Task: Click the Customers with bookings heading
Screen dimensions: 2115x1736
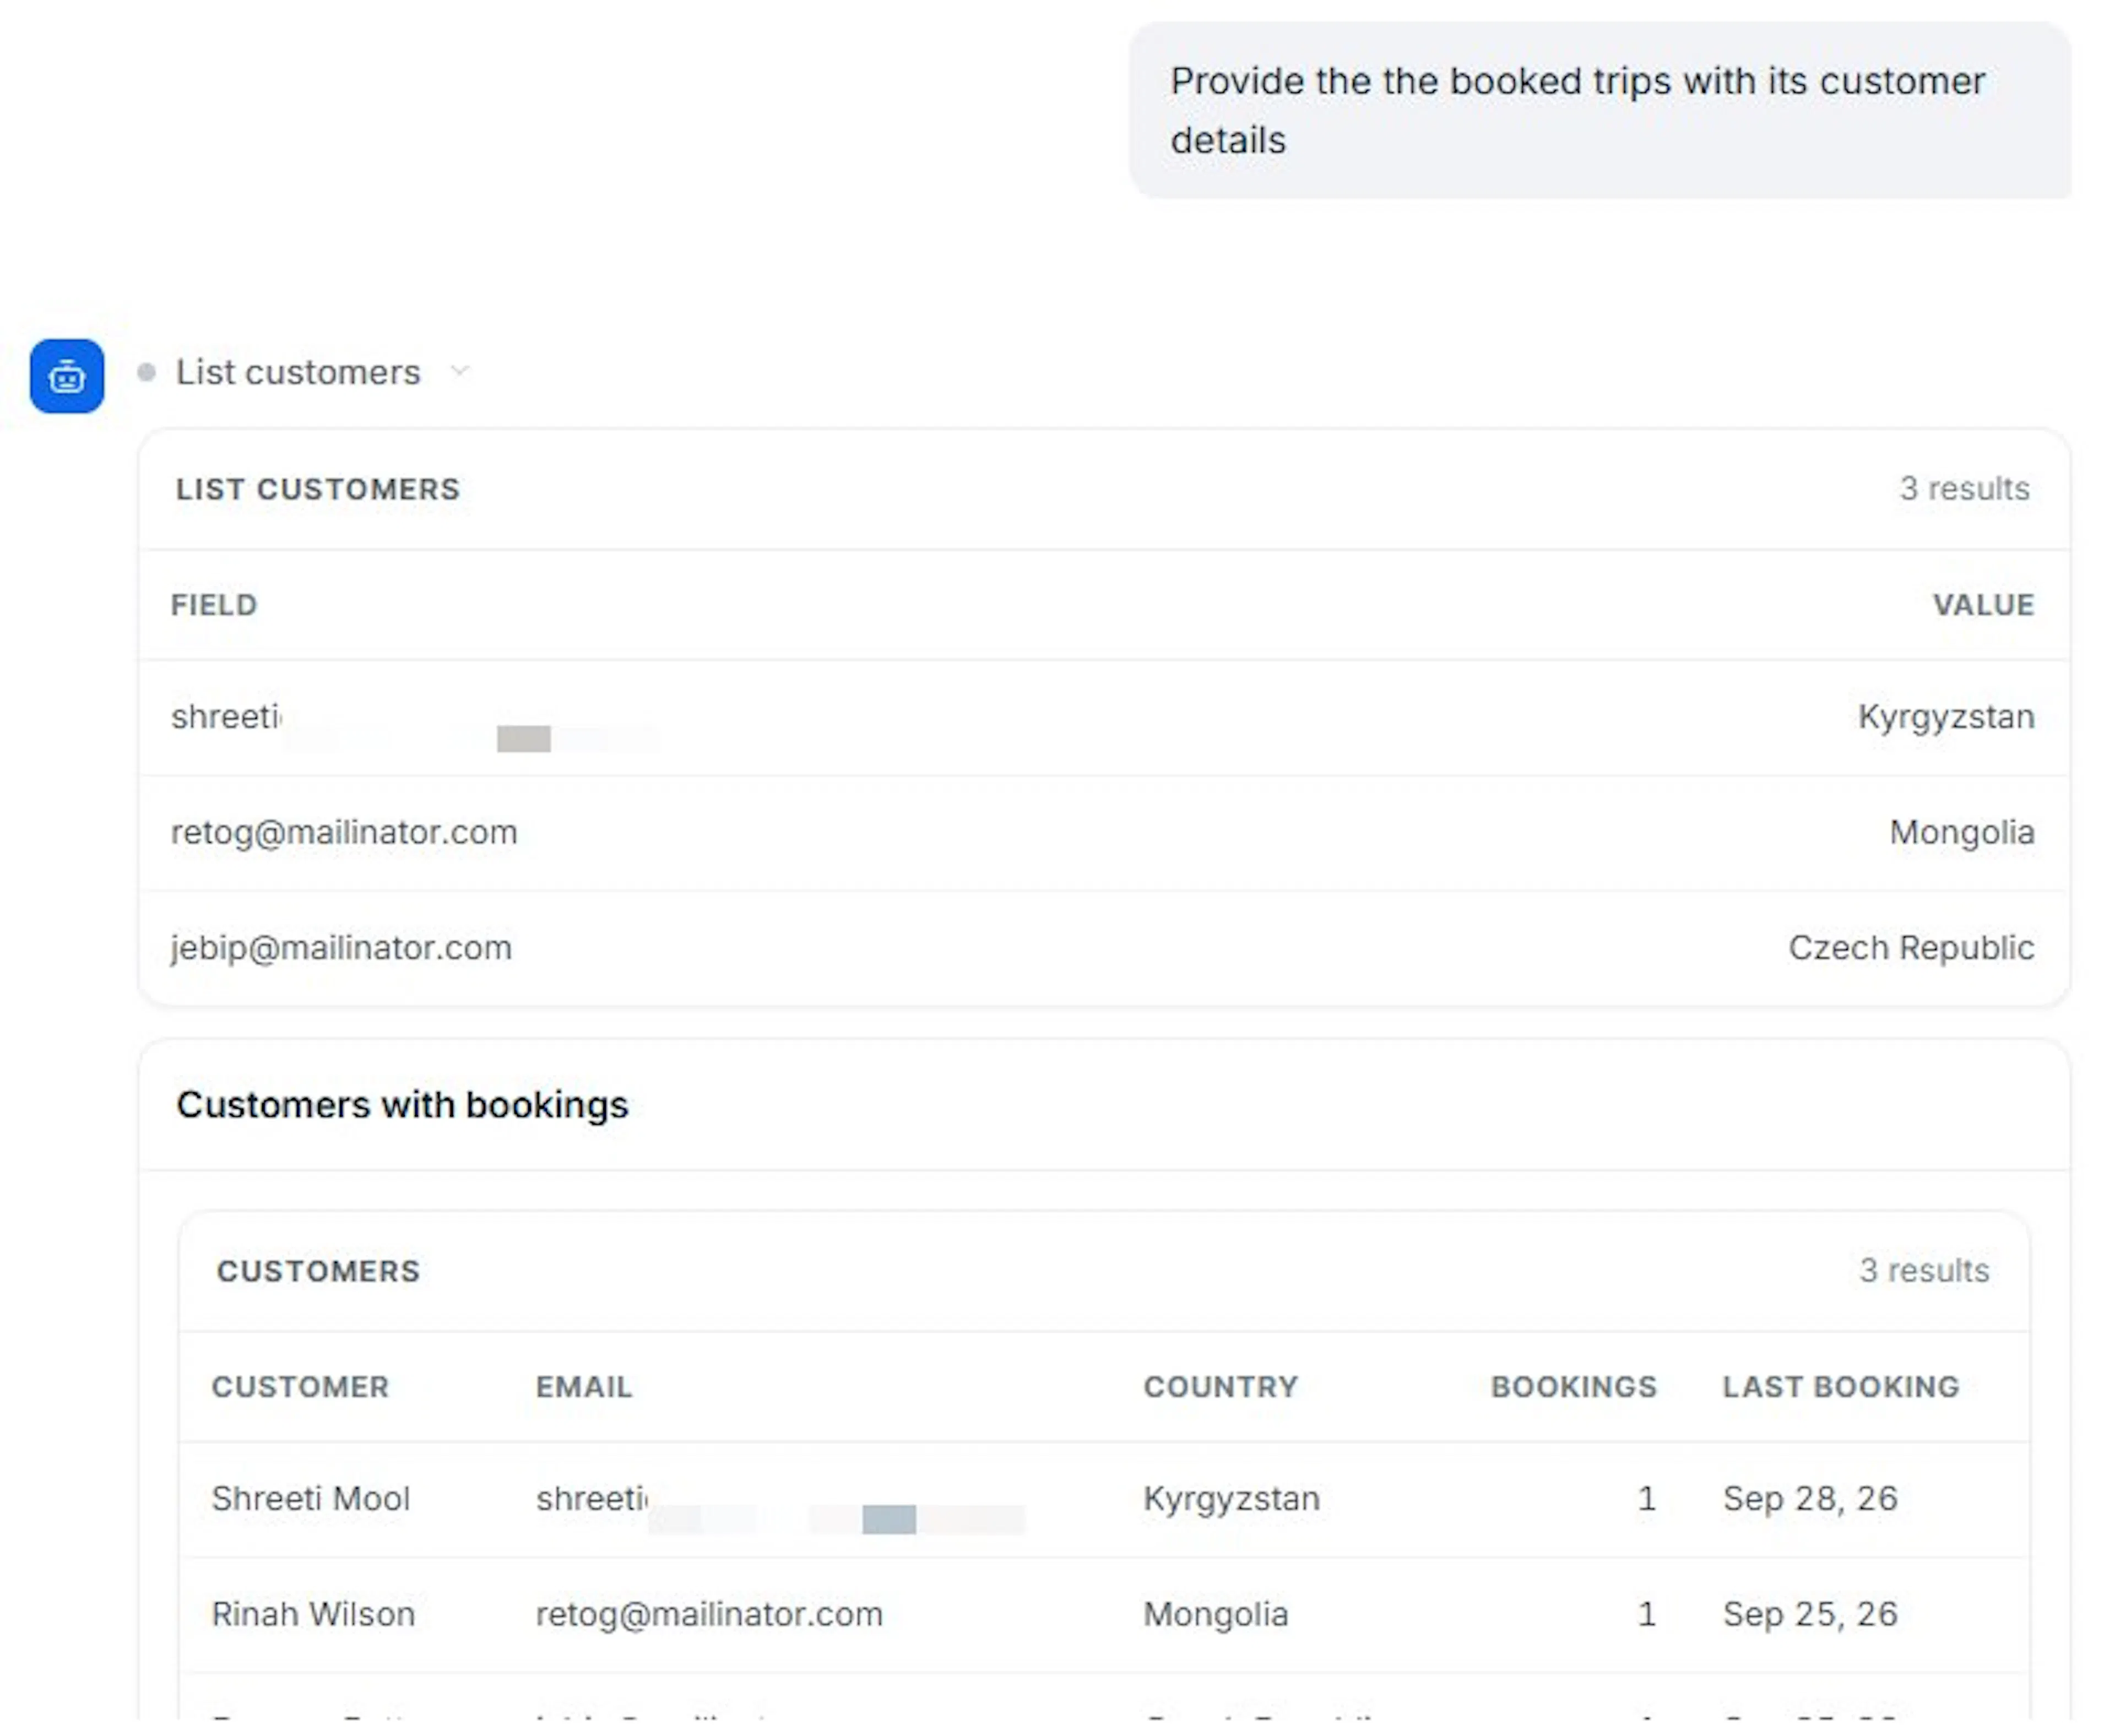Action: point(402,1105)
